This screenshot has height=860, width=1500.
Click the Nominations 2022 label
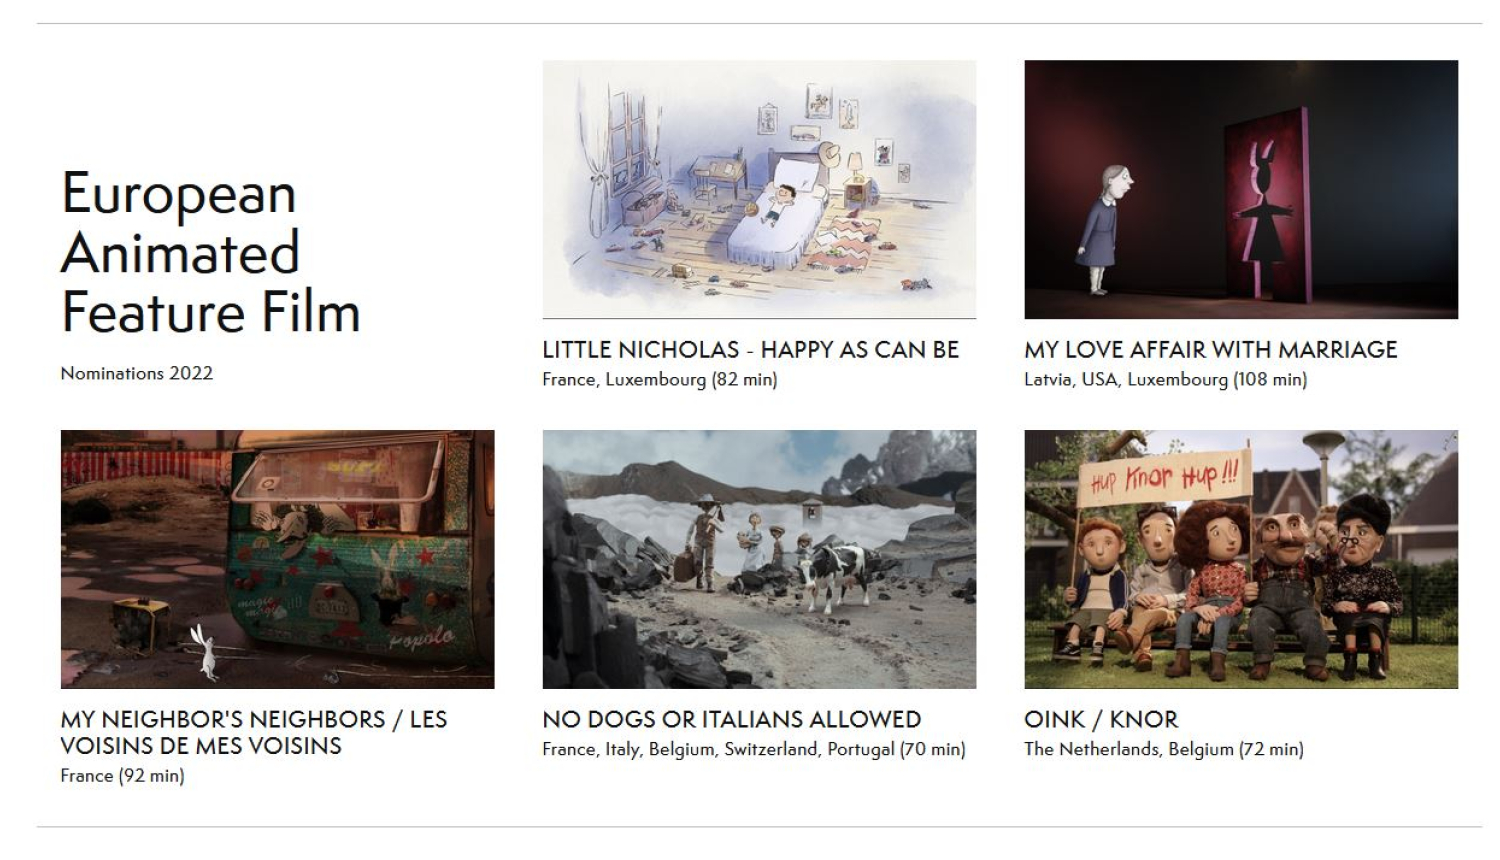(137, 373)
